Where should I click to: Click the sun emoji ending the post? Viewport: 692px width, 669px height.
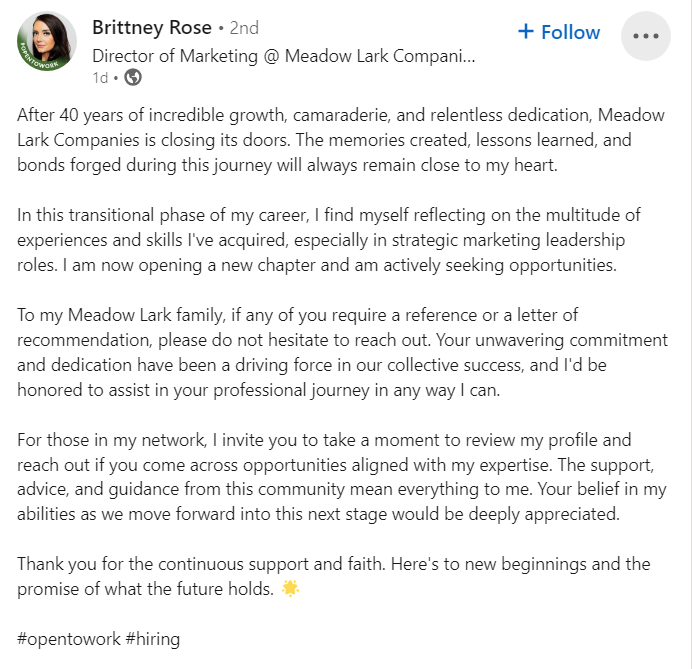point(290,589)
